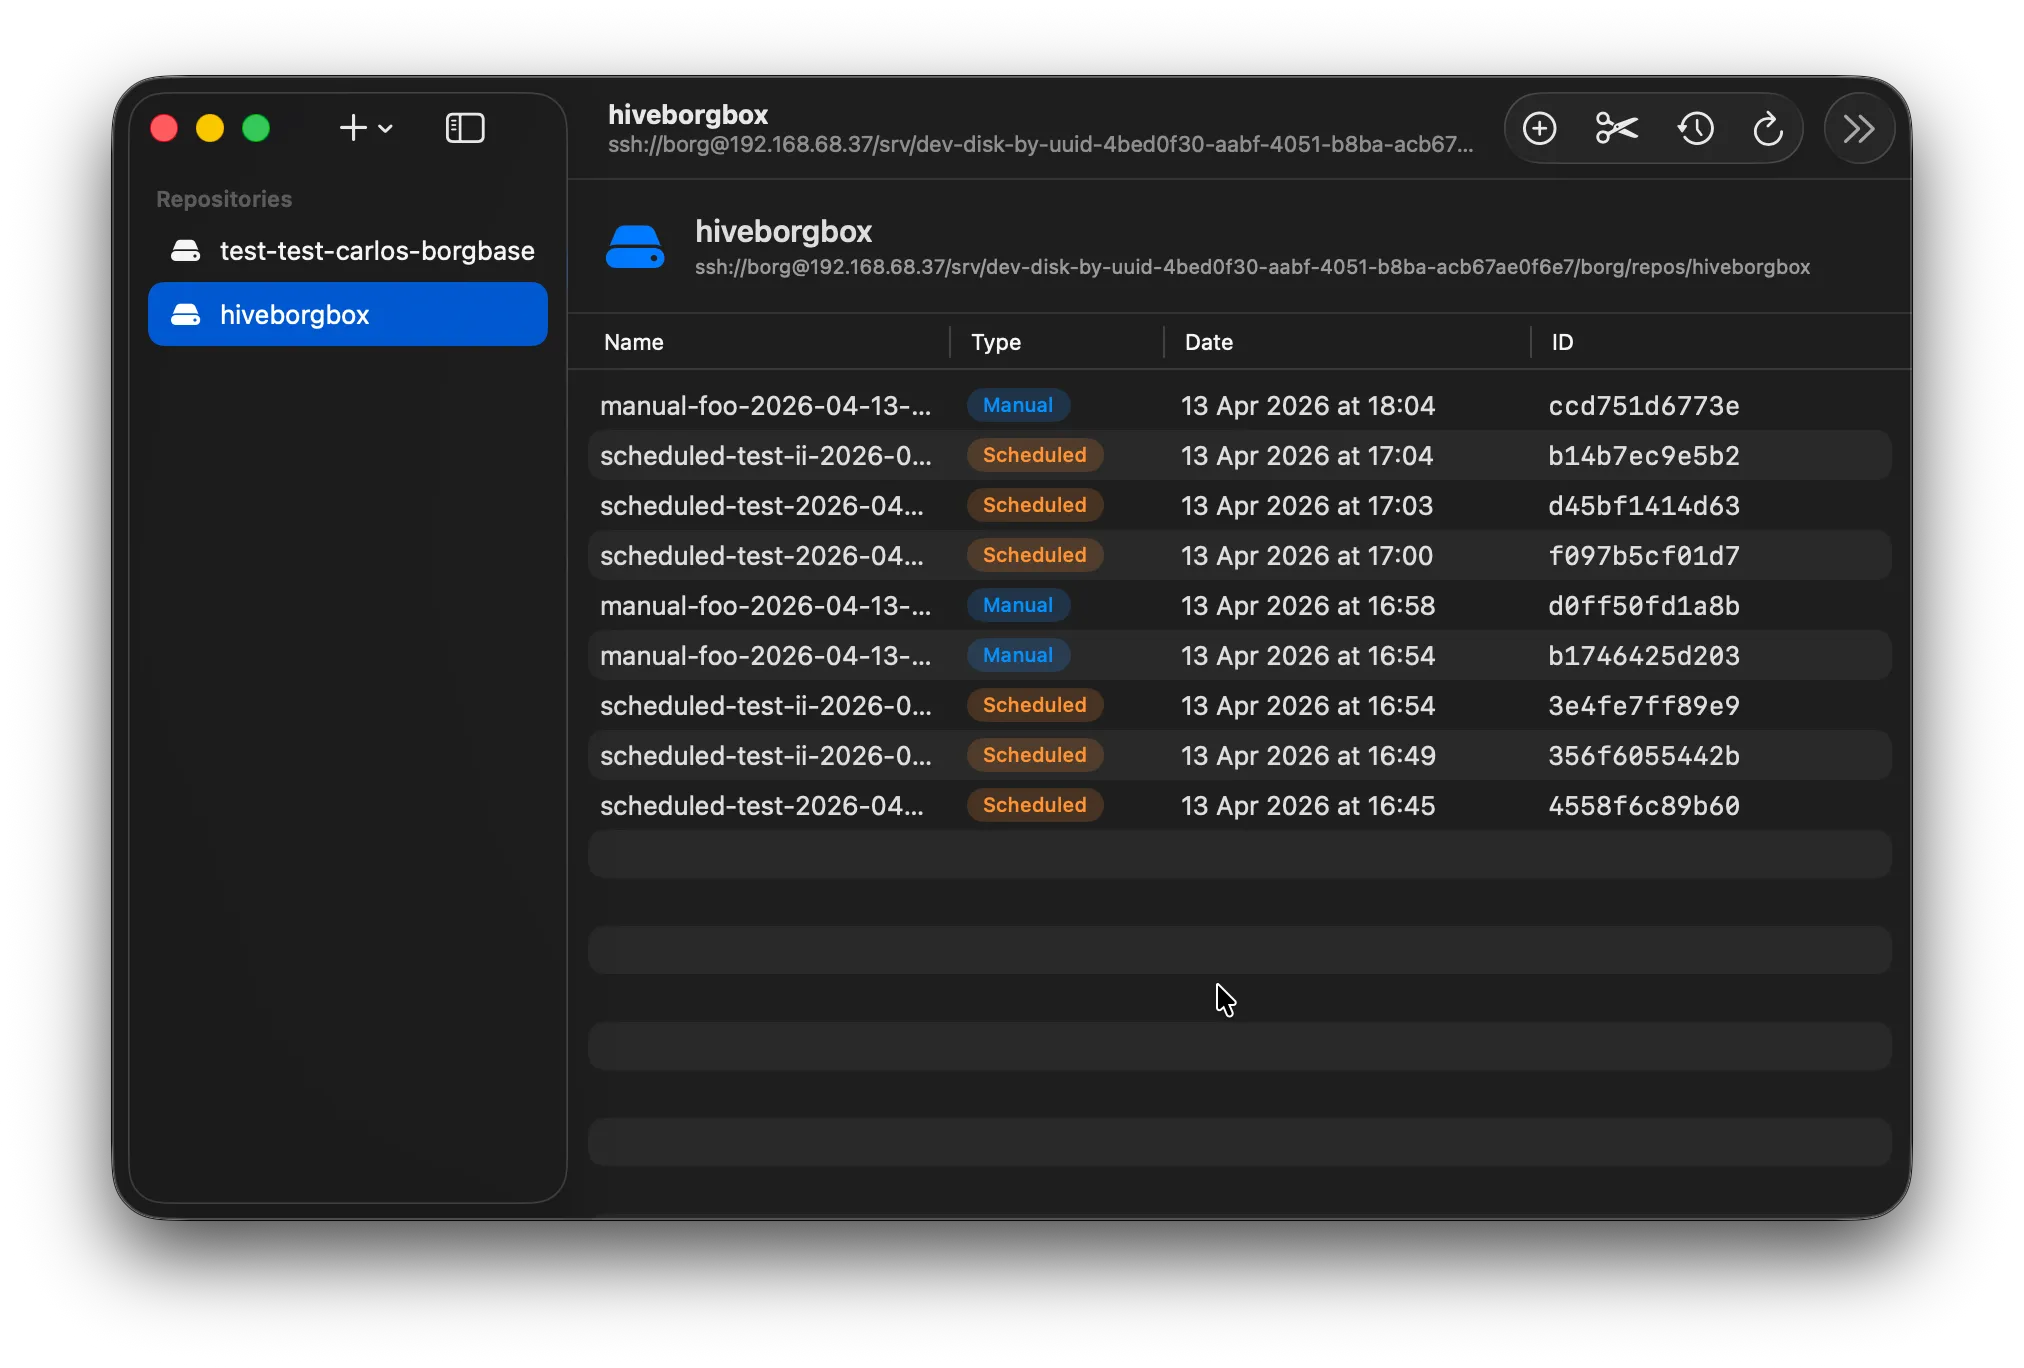This screenshot has width=2024, height=1368.
Task: Switch to the test-test-carlos-borgbase repository
Action: coord(377,250)
